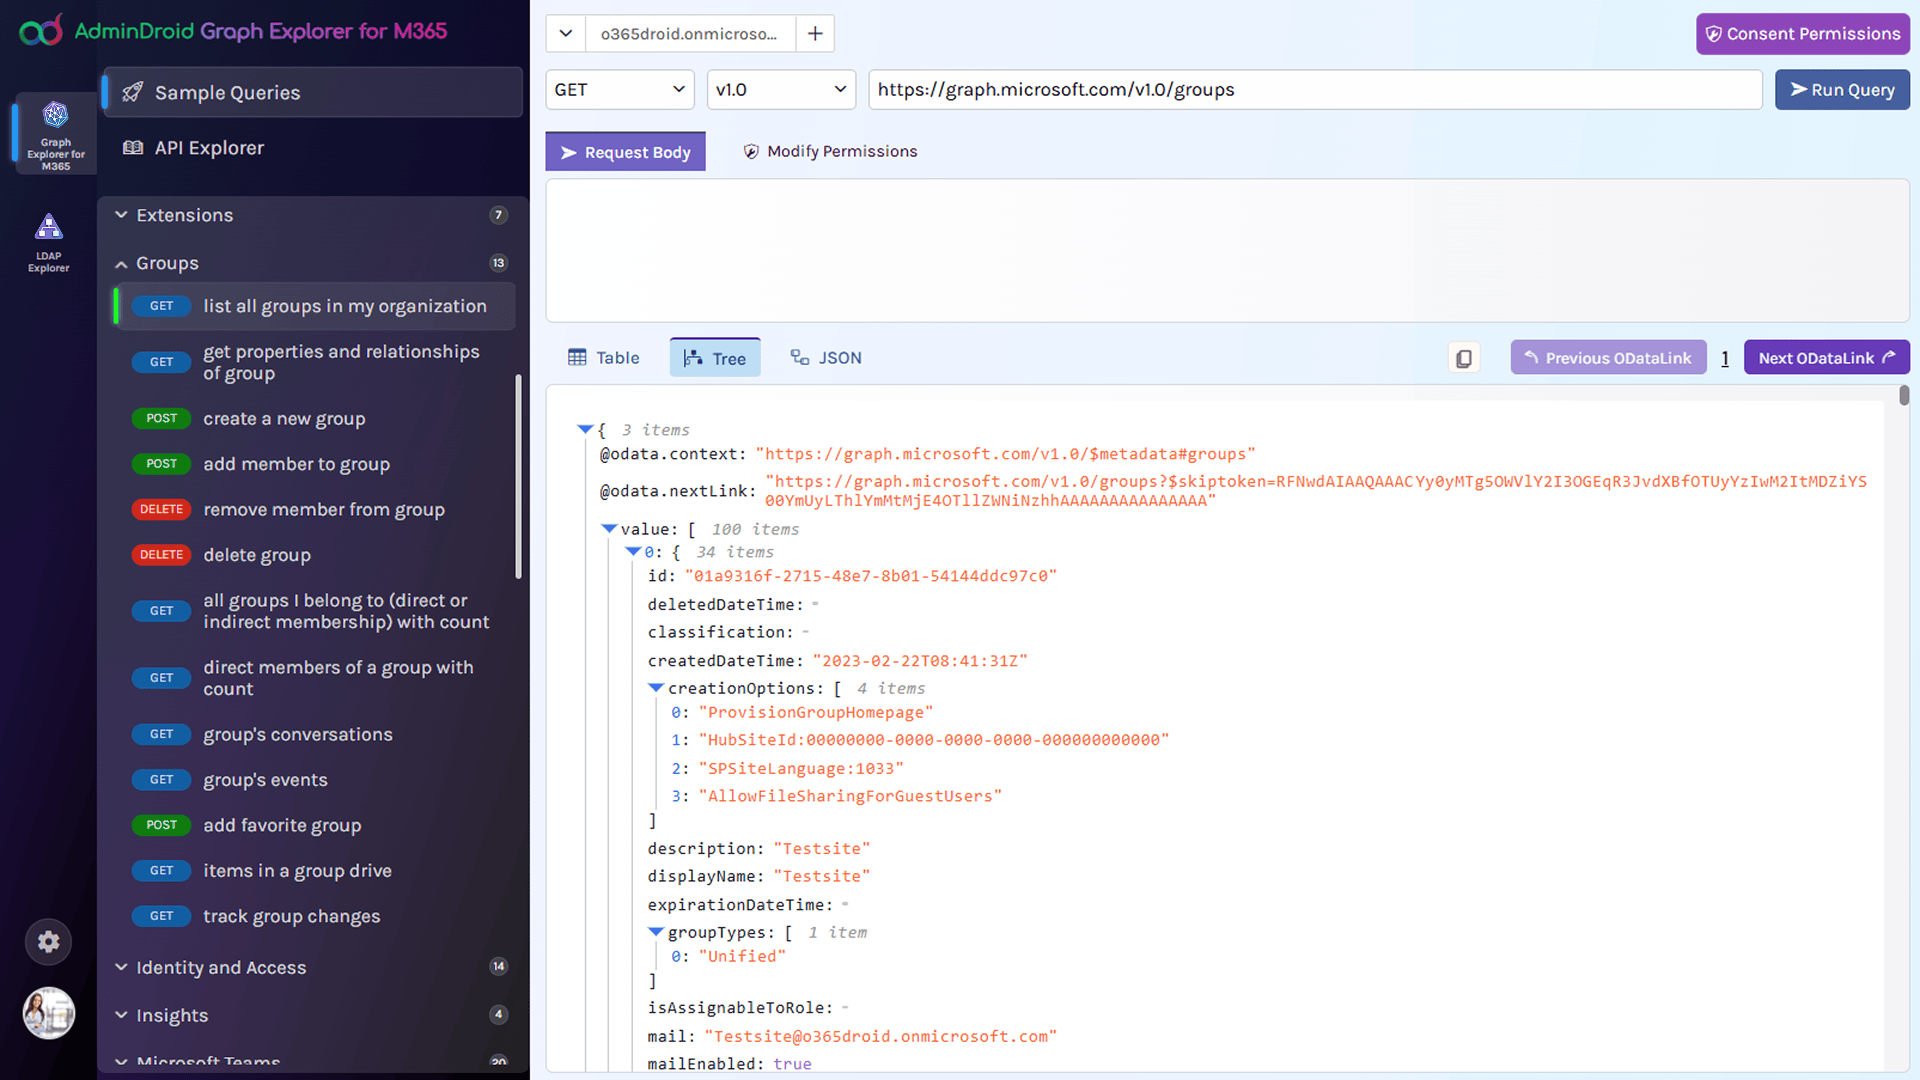This screenshot has height=1080, width=1920.
Task: Switch to the JSON view tab
Action: click(x=826, y=358)
